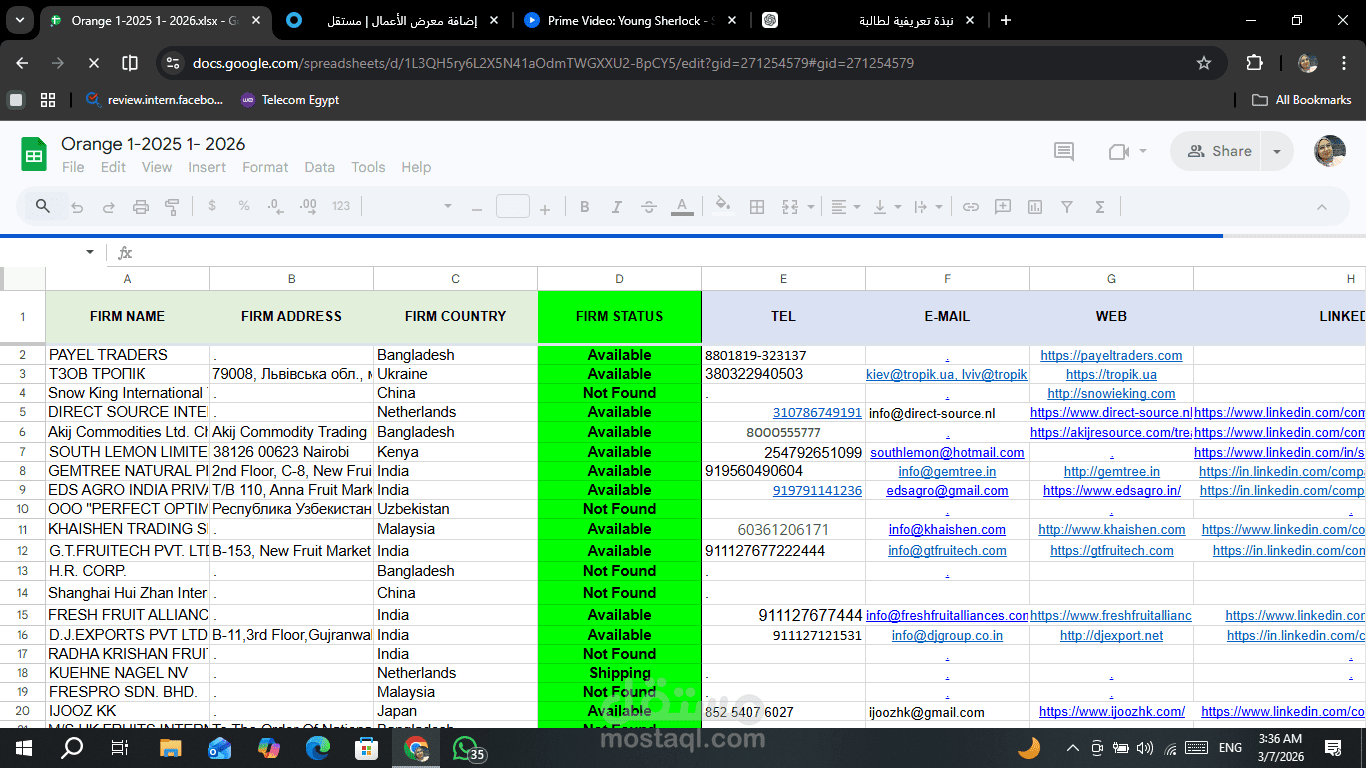Click the Insert link icon
This screenshot has width=1366, height=768.
(x=971, y=207)
